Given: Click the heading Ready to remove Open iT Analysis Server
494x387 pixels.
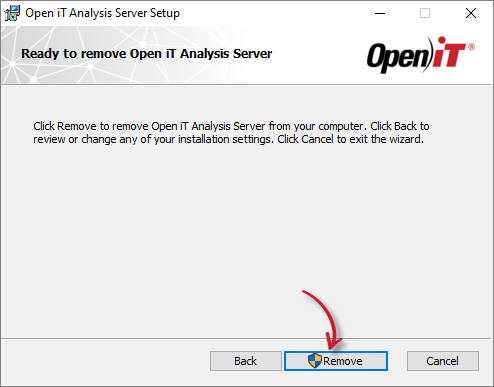Looking at the screenshot, I should (x=147, y=54).
